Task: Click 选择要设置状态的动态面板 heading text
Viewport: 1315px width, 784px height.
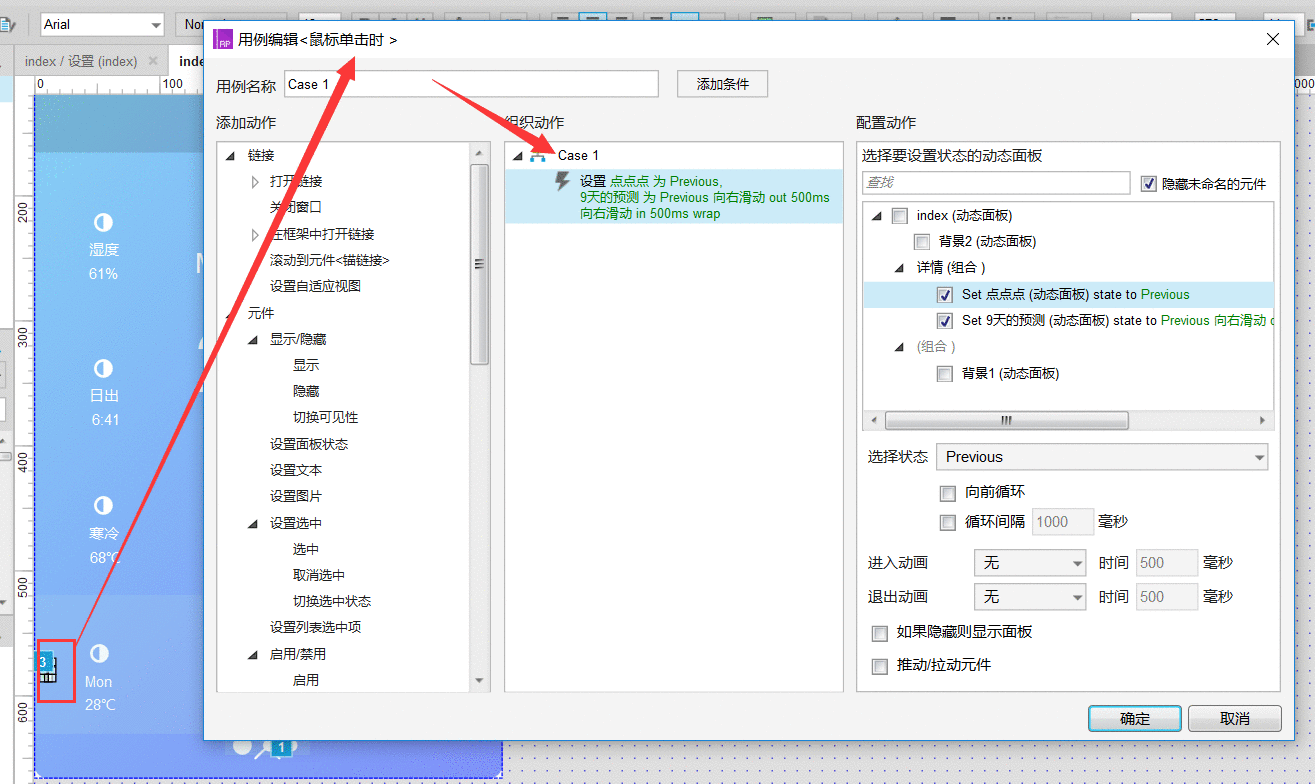Action: click(x=952, y=156)
